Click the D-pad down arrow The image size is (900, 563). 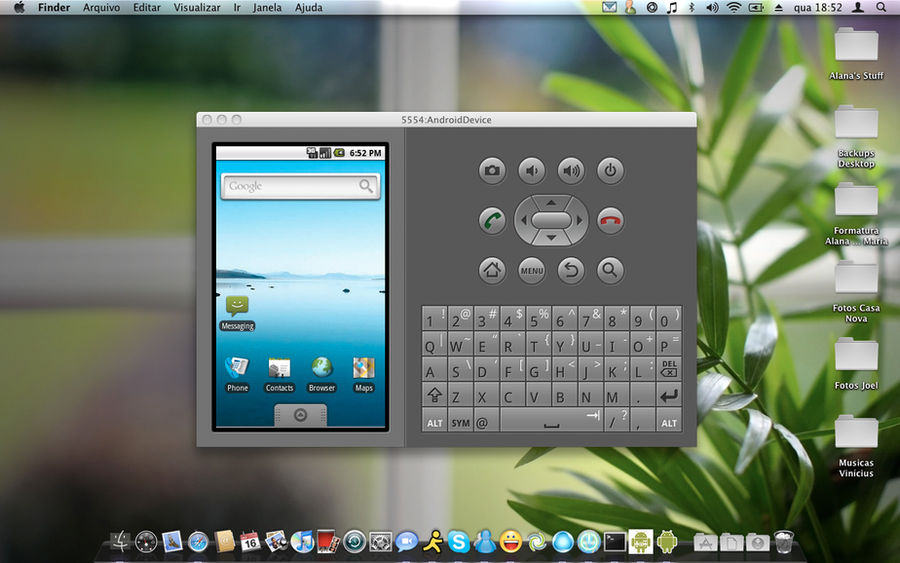(x=551, y=238)
